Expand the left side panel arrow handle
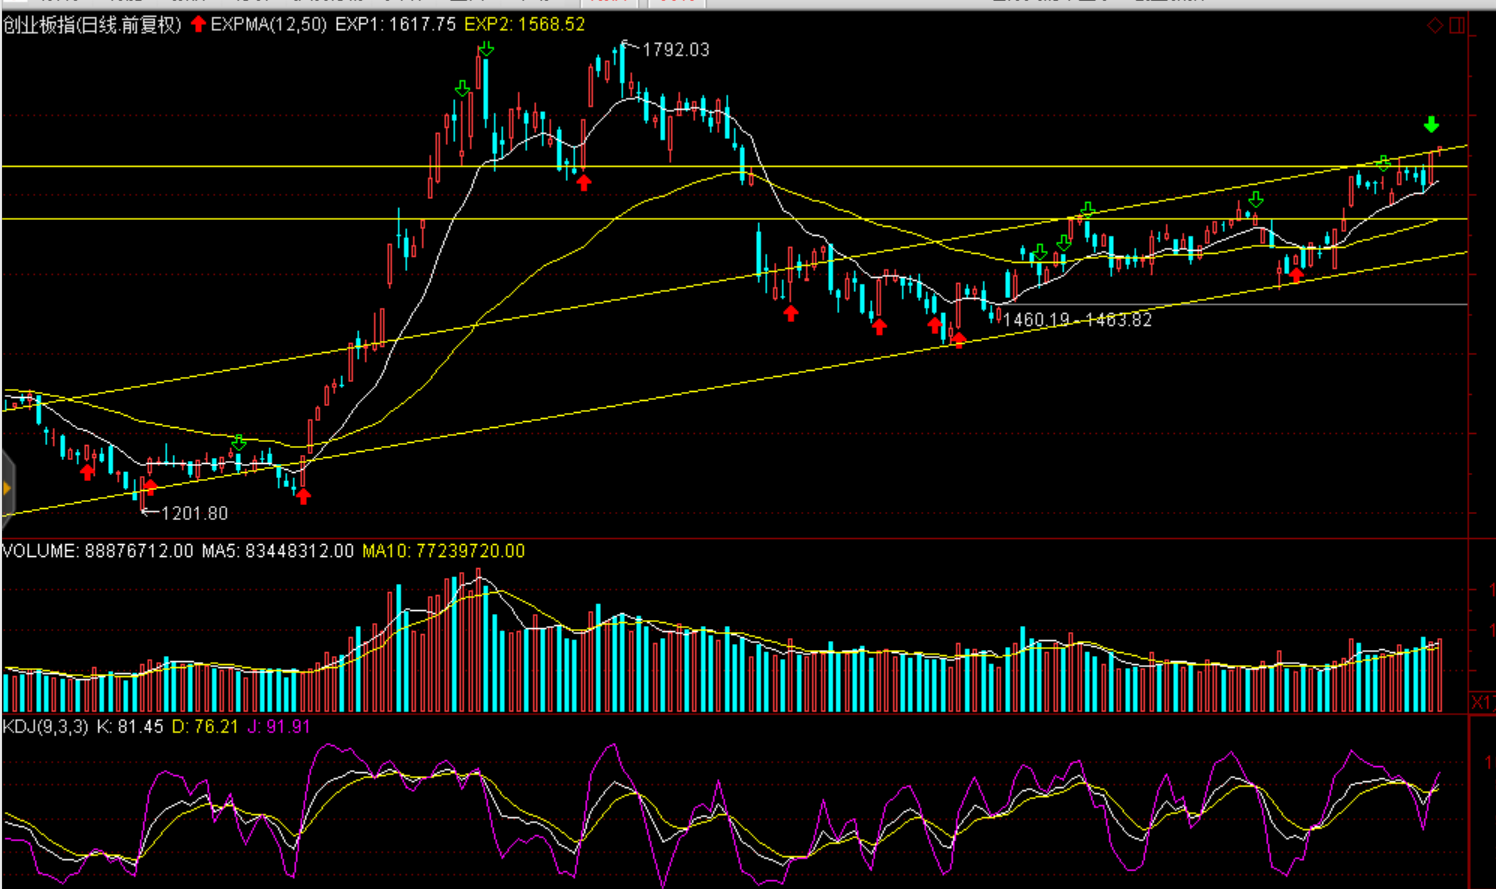The width and height of the screenshot is (1496, 889). click(7, 488)
